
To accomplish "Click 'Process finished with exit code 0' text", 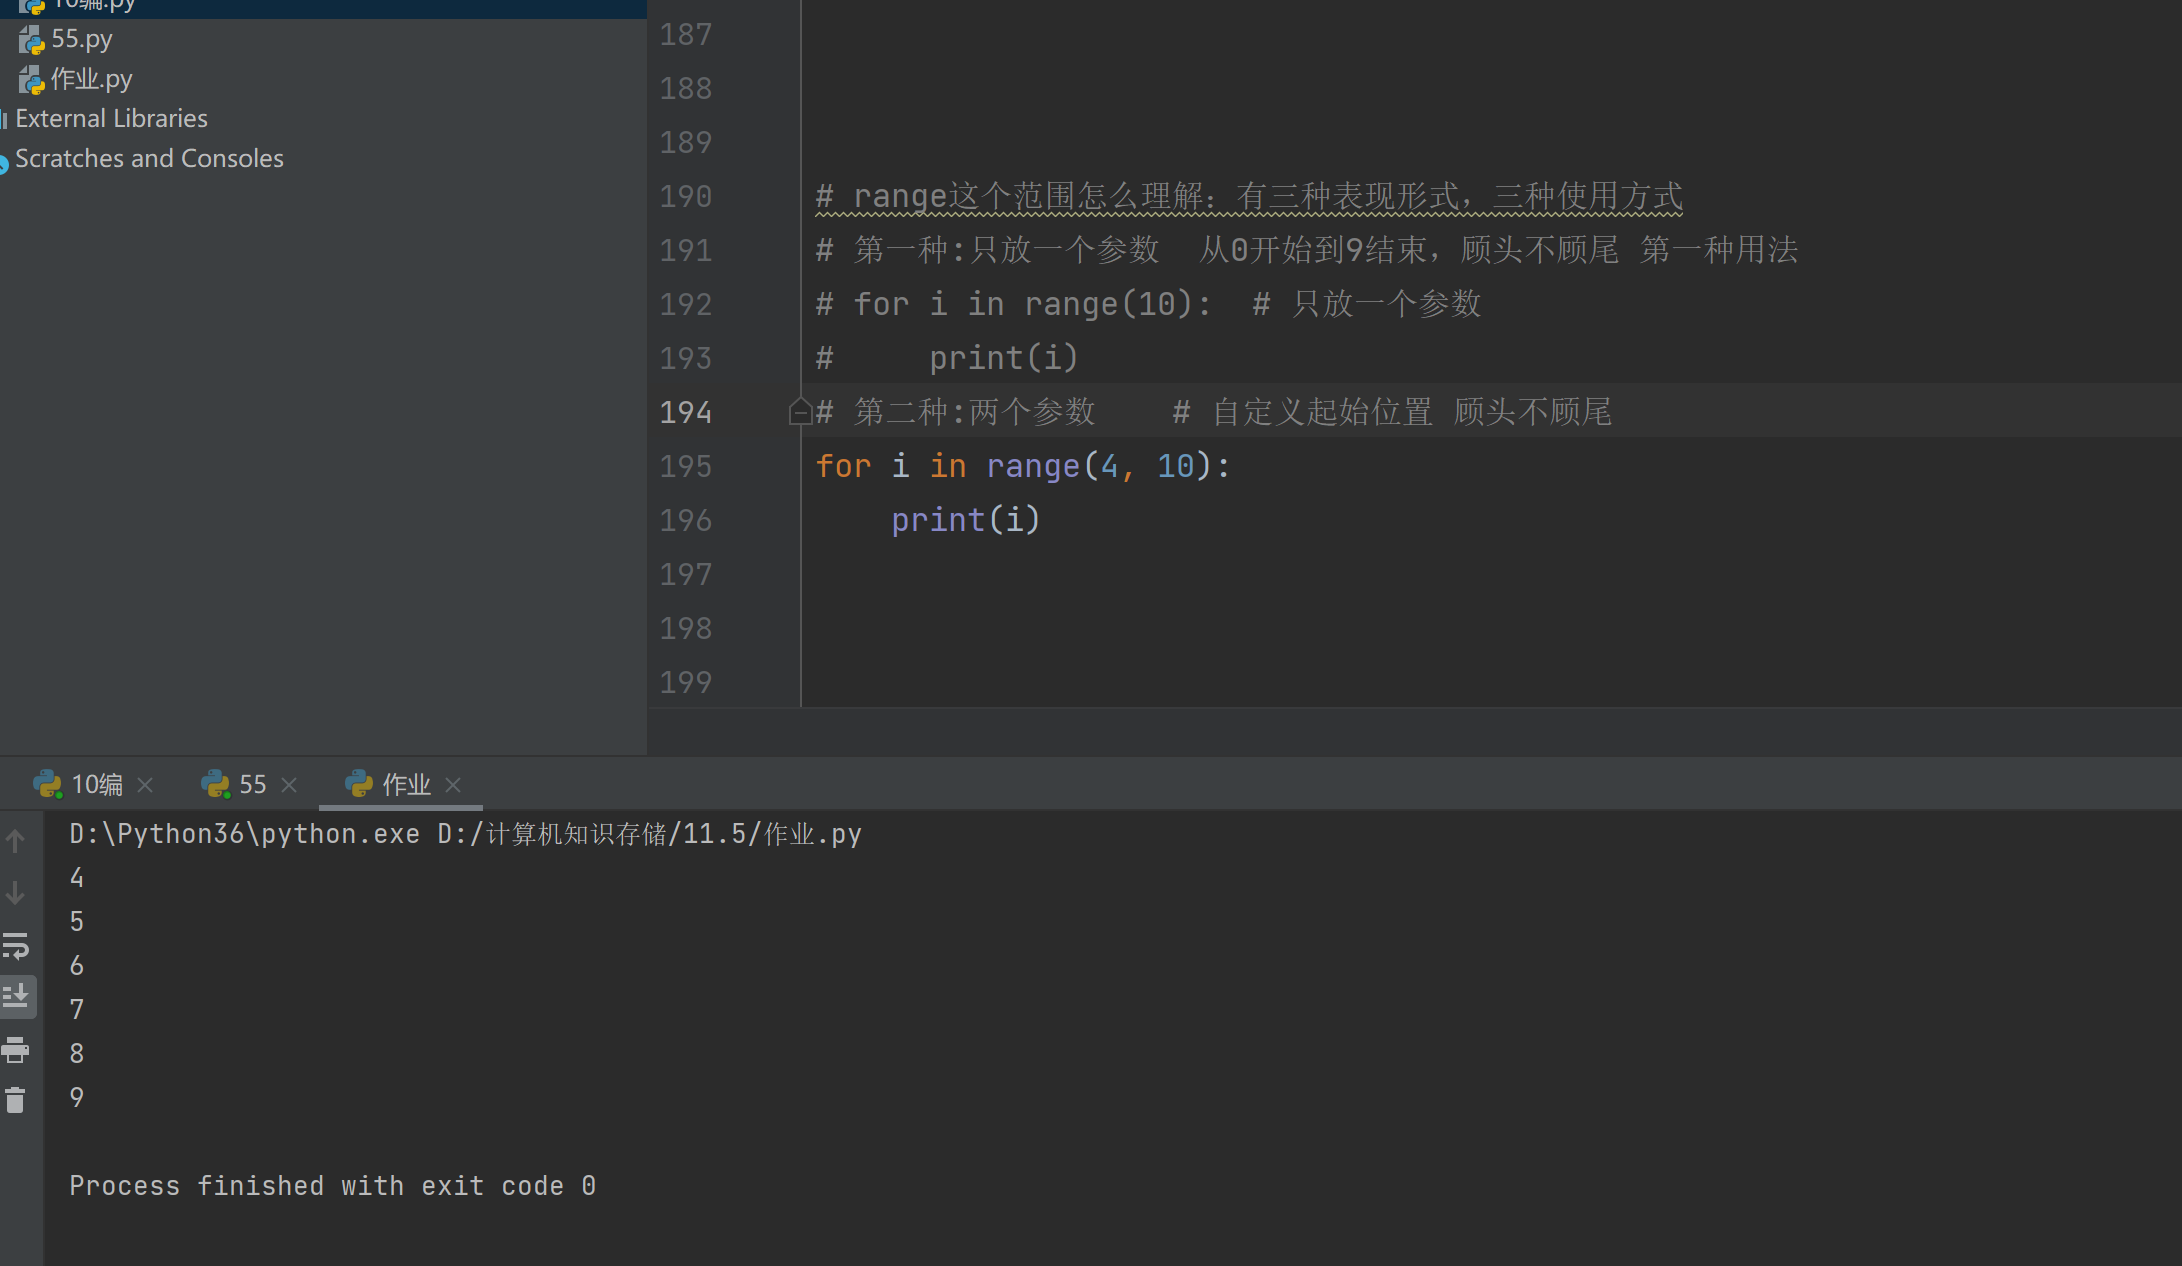I will (333, 1186).
